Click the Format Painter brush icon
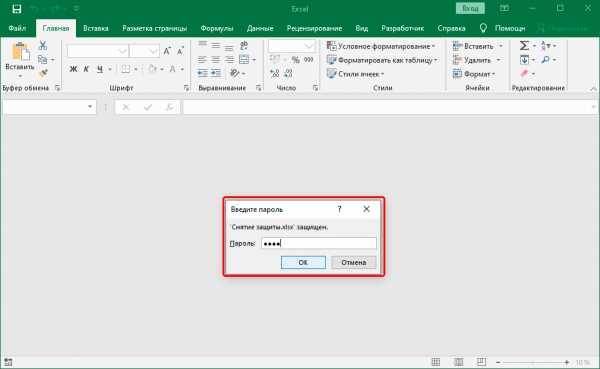The height and width of the screenshot is (369, 600). [x=43, y=73]
